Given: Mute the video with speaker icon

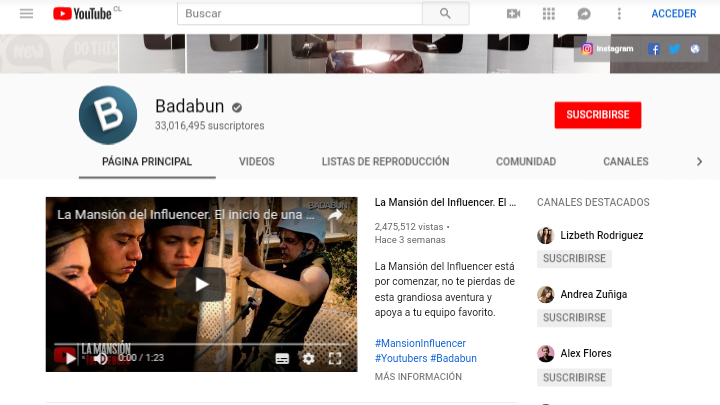Looking at the screenshot, I should [x=100, y=358].
